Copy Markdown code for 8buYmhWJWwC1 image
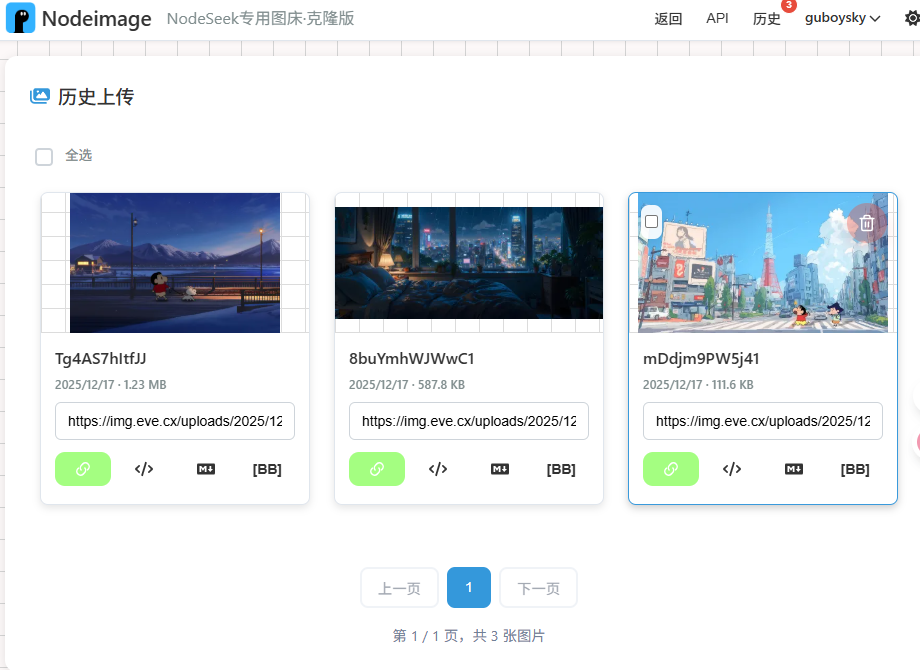This screenshot has height=670, width=920. tap(500, 469)
